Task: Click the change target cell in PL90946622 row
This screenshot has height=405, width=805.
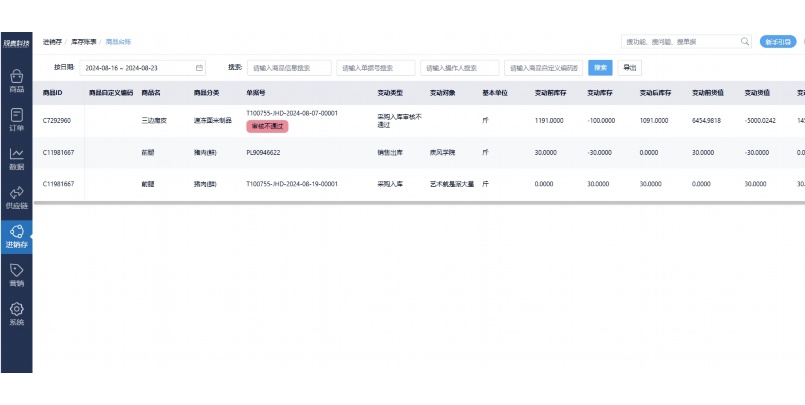Action: [x=443, y=152]
